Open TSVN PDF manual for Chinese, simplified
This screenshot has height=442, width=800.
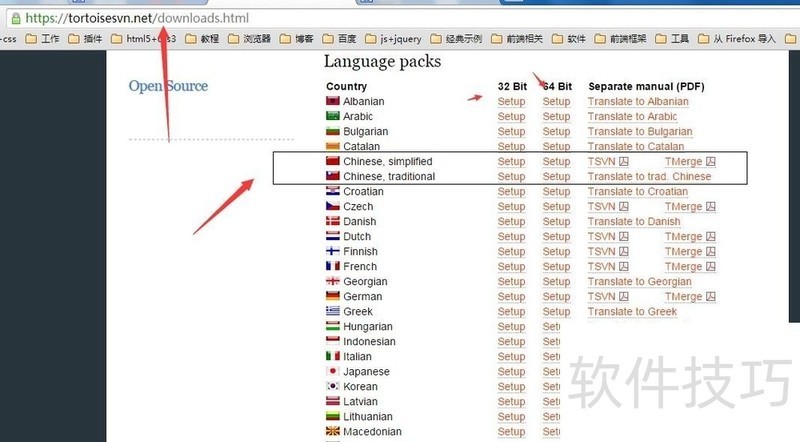[608, 162]
